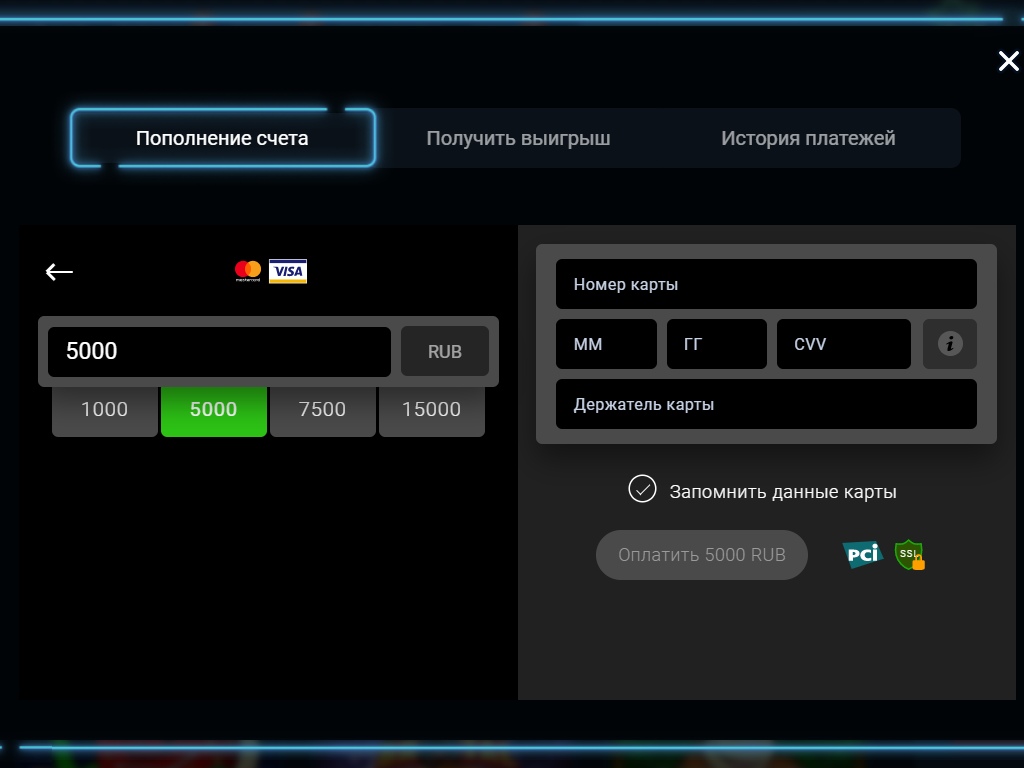Viewport: 1024px width, 768px height.
Task: Click the SSL shield badge
Action: 909,555
